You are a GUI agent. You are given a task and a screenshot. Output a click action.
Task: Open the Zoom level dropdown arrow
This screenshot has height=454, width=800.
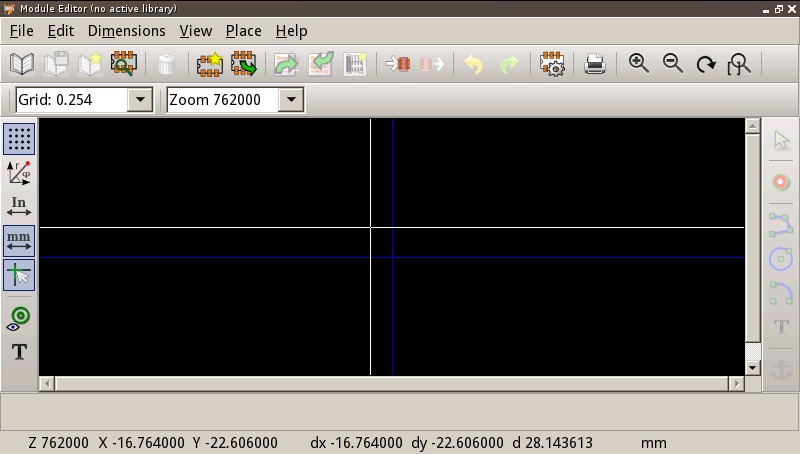point(291,99)
